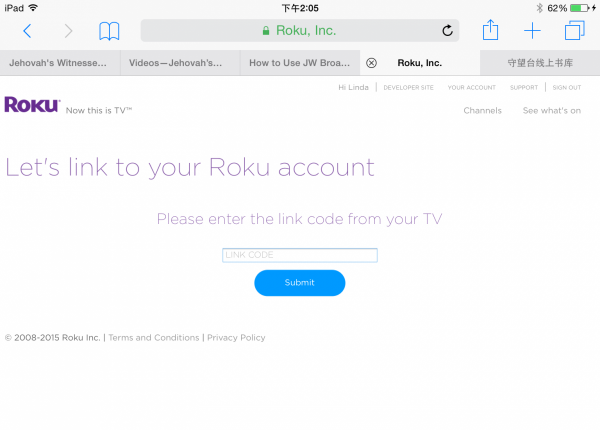The height and width of the screenshot is (430, 600).
Task: Open the bookmarks book icon
Action: pyautogui.click(x=109, y=31)
